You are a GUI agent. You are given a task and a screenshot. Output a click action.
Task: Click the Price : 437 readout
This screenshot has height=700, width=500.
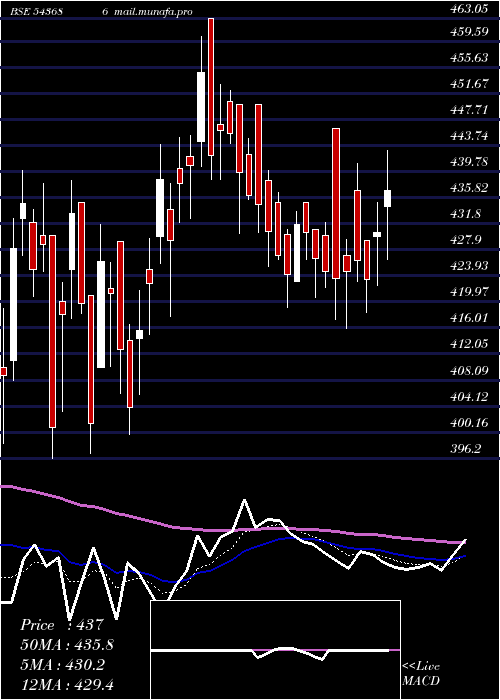[x=62, y=625]
